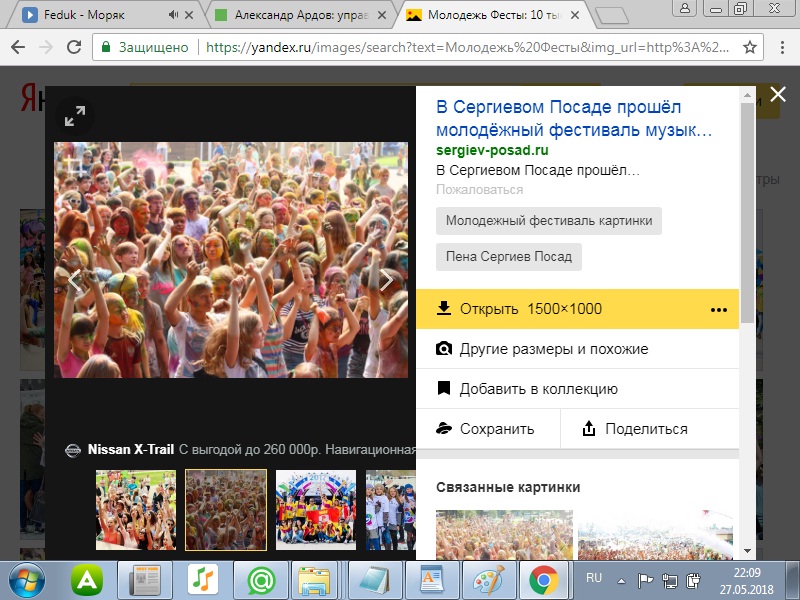Change the RU input language

[x=594, y=578]
